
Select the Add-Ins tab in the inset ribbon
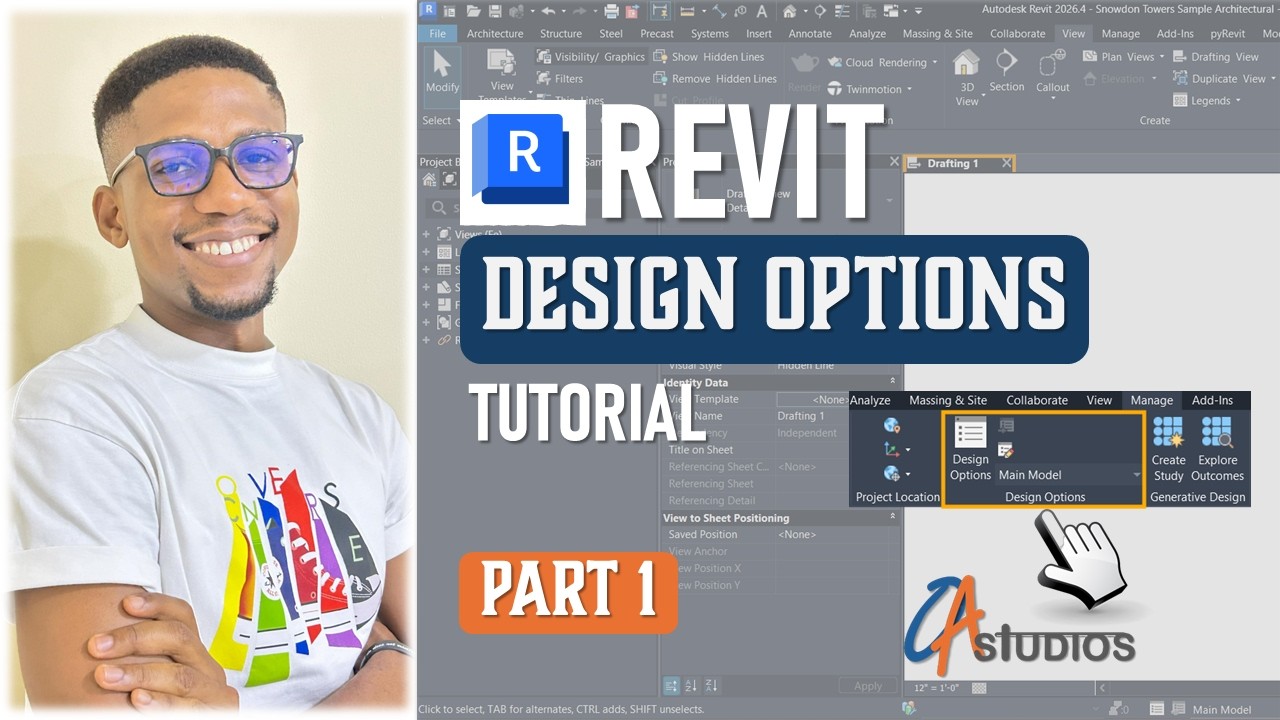1212,400
